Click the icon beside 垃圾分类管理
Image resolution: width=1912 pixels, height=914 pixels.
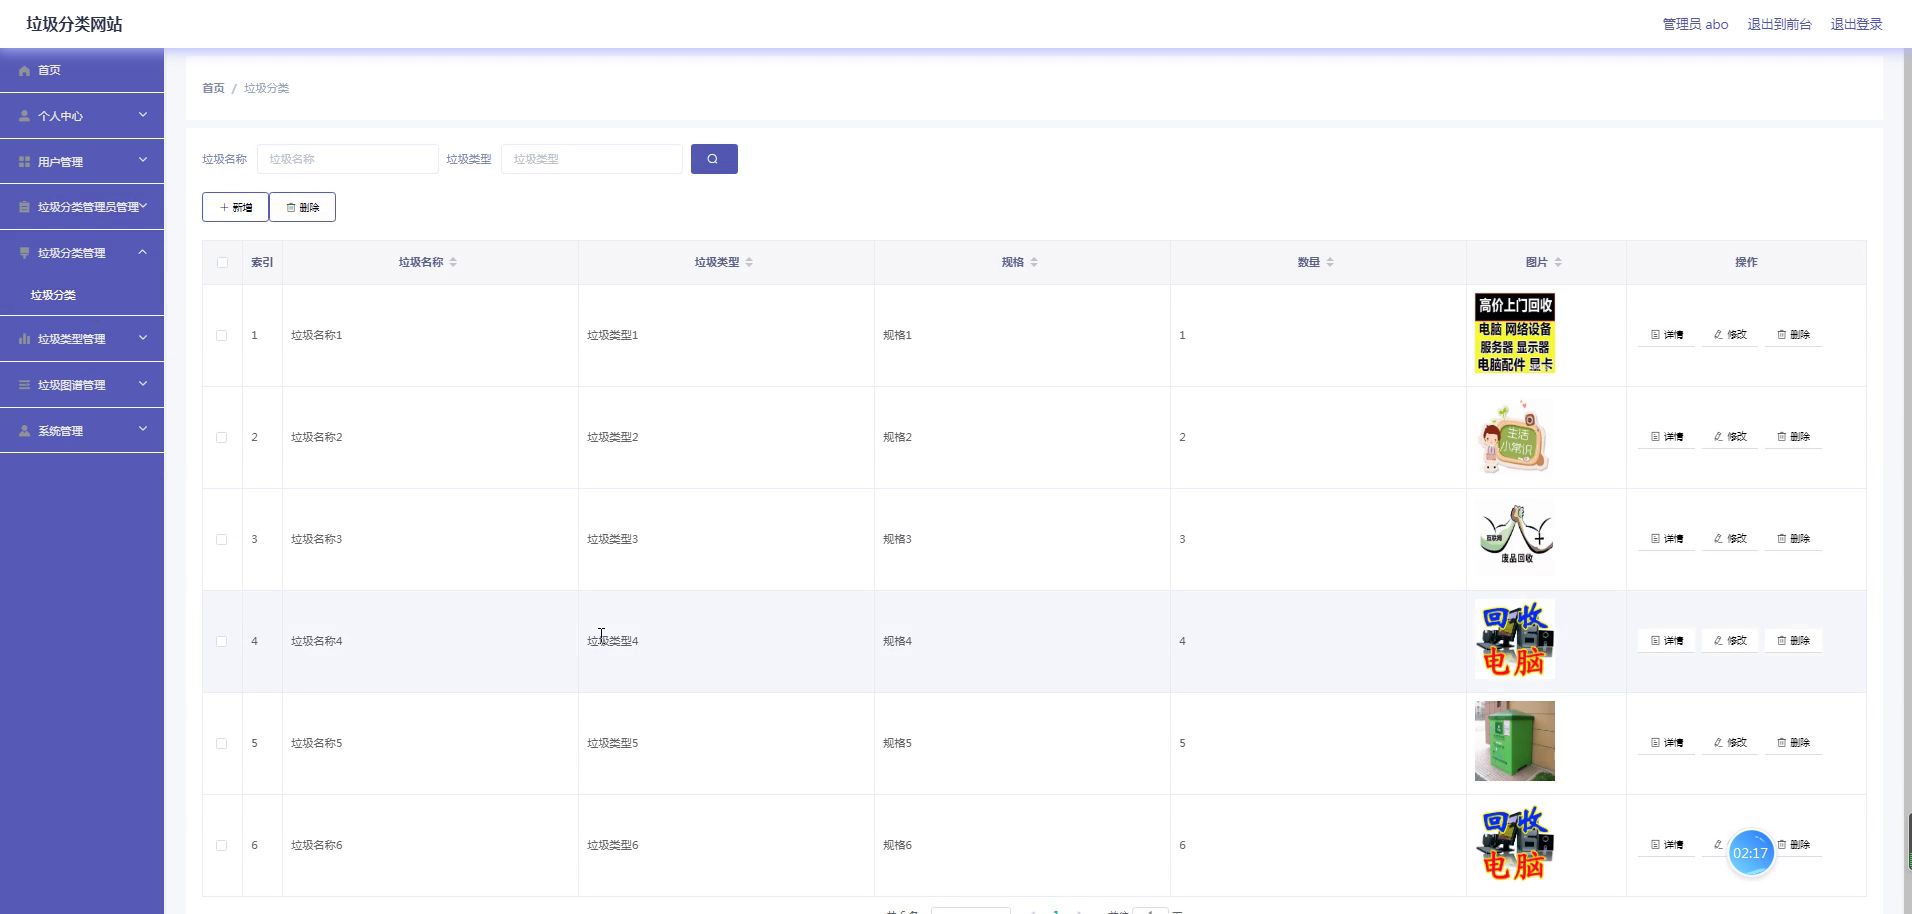[x=25, y=253]
